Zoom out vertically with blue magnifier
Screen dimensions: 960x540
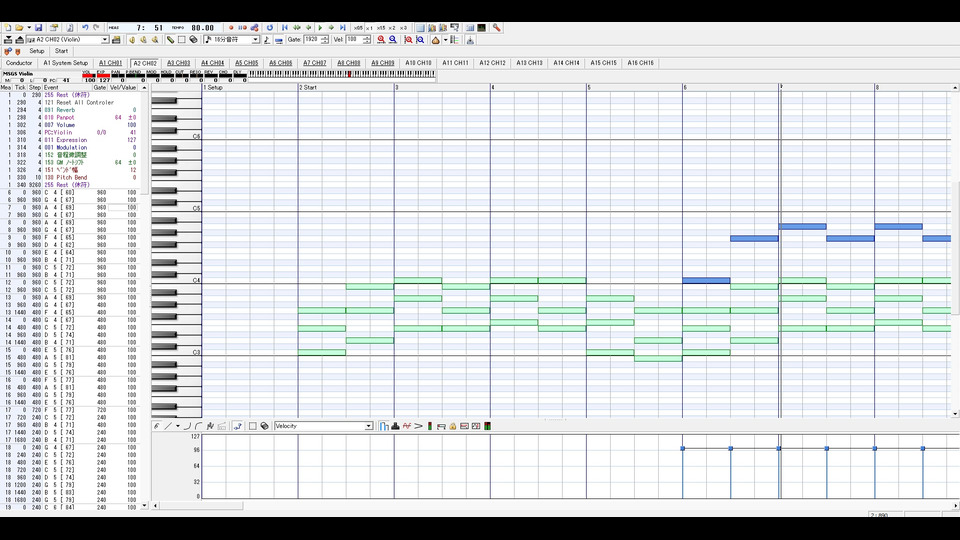coord(420,40)
